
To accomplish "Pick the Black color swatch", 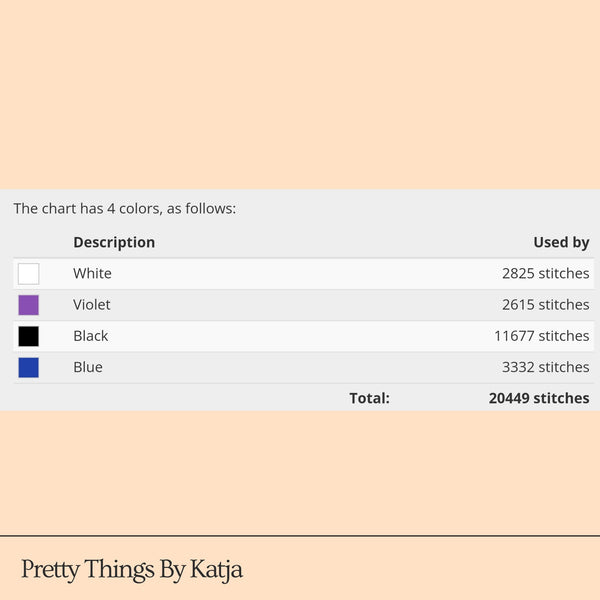I will coord(28,336).
